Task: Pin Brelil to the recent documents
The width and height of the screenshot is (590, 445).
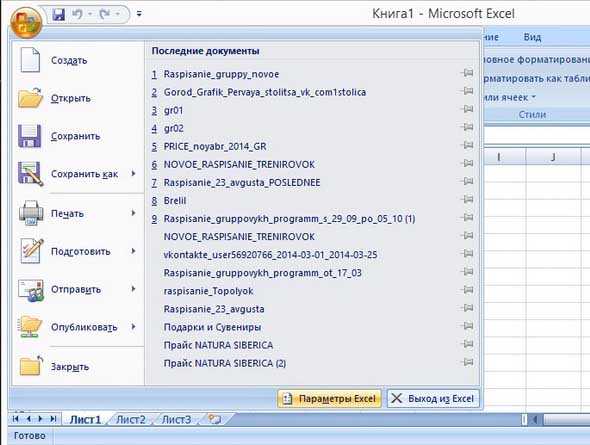Action: 467,199
